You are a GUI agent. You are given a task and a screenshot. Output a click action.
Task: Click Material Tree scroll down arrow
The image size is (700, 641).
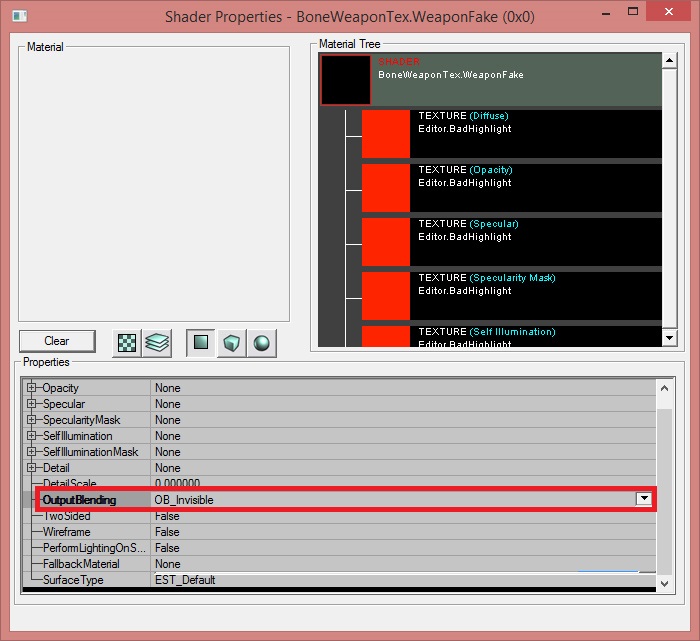(669, 338)
